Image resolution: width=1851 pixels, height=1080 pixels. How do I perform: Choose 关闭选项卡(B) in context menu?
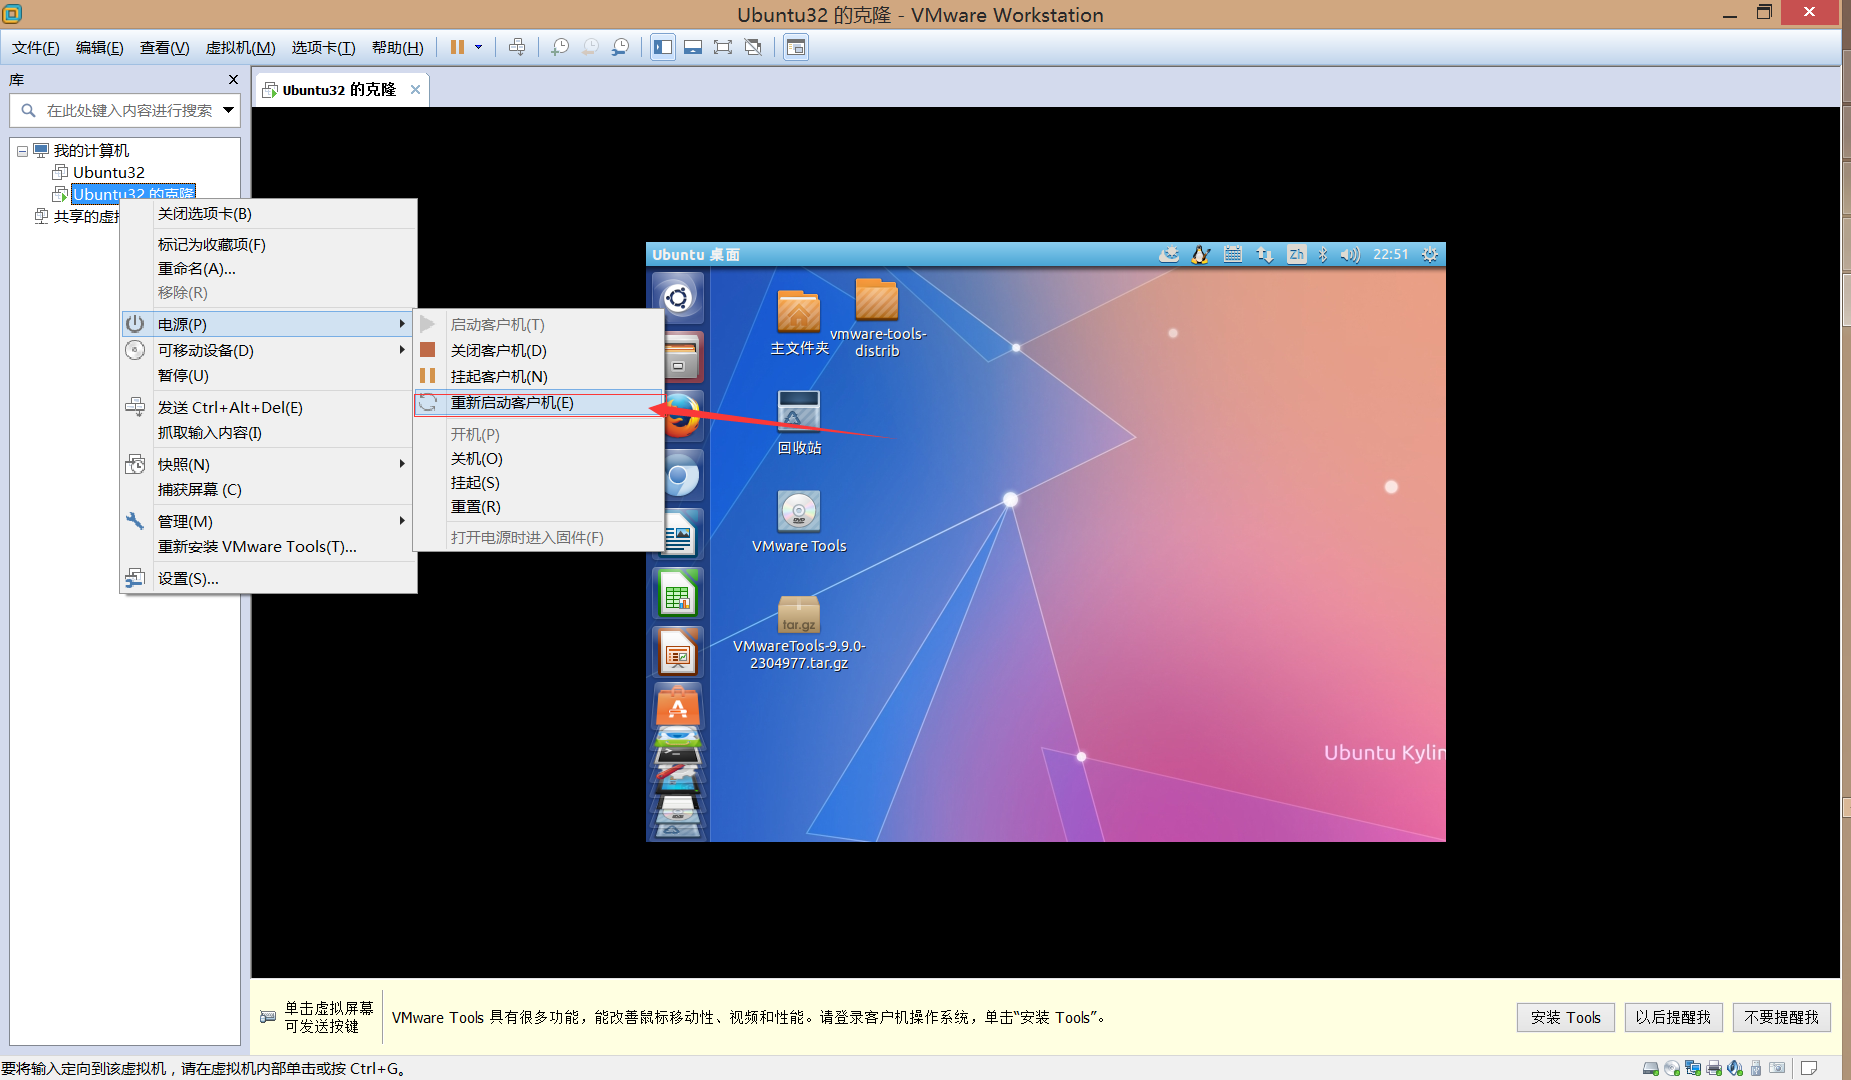click(268, 214)
